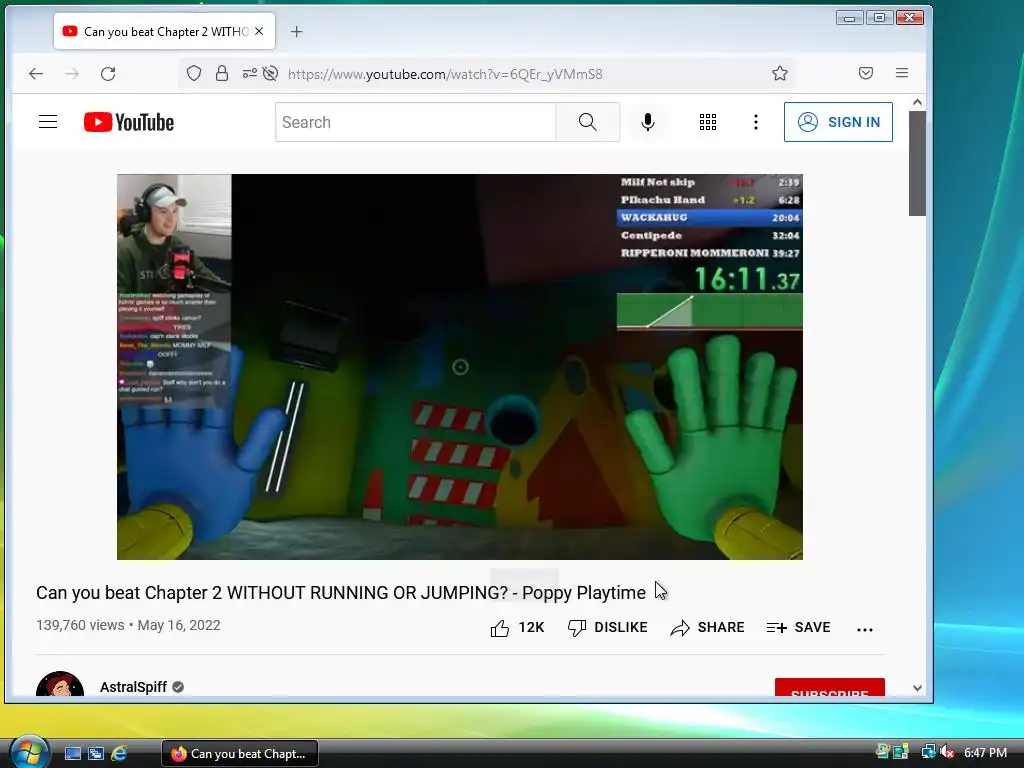
Task: Click Switch between windows icon in the taskbar
Action: [x=96, y=754]
